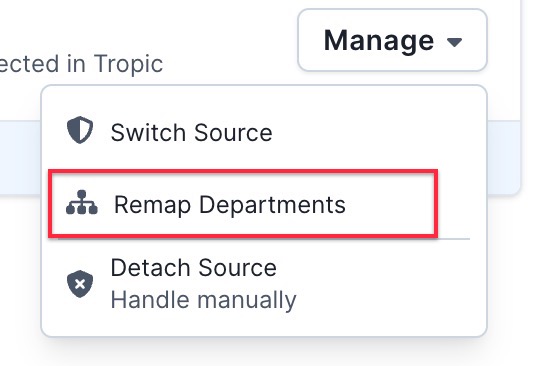Click the Switch Source text label
The width and height of the screenshot is (546, 366).
[x=191, y=133]
